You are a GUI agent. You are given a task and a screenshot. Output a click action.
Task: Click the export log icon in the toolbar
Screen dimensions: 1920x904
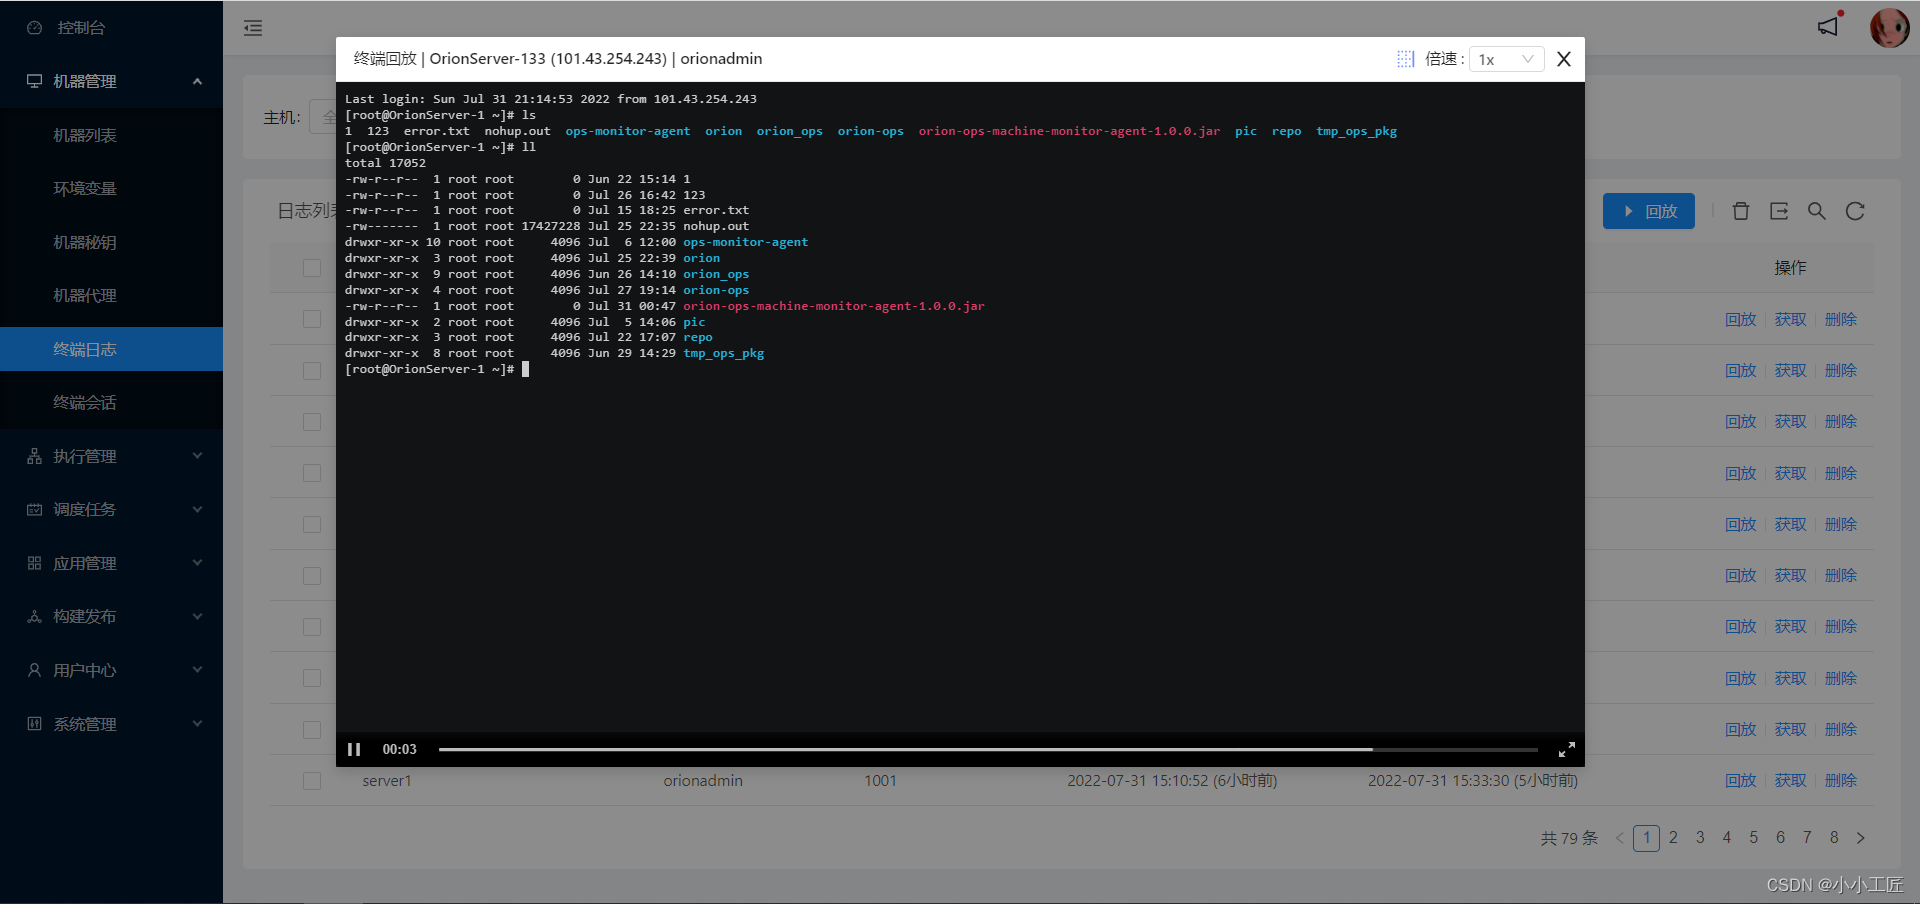click(x=1779, y=211)
